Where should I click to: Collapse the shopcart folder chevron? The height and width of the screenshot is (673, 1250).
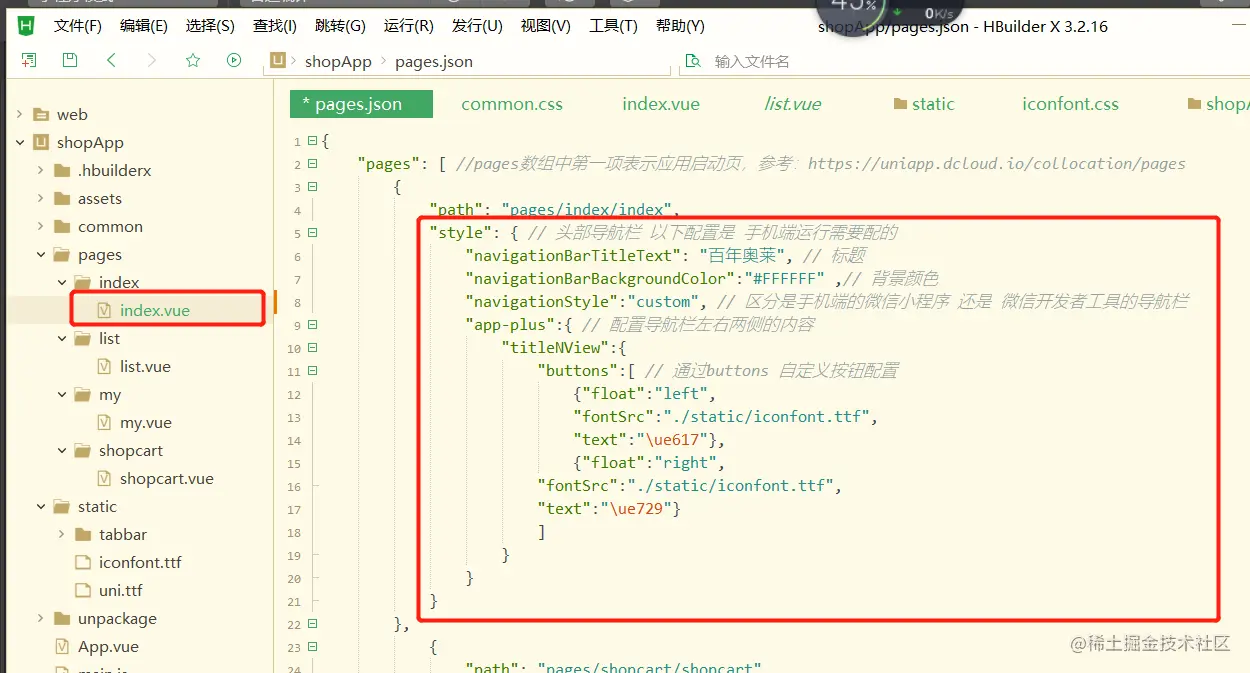(61, 450)
